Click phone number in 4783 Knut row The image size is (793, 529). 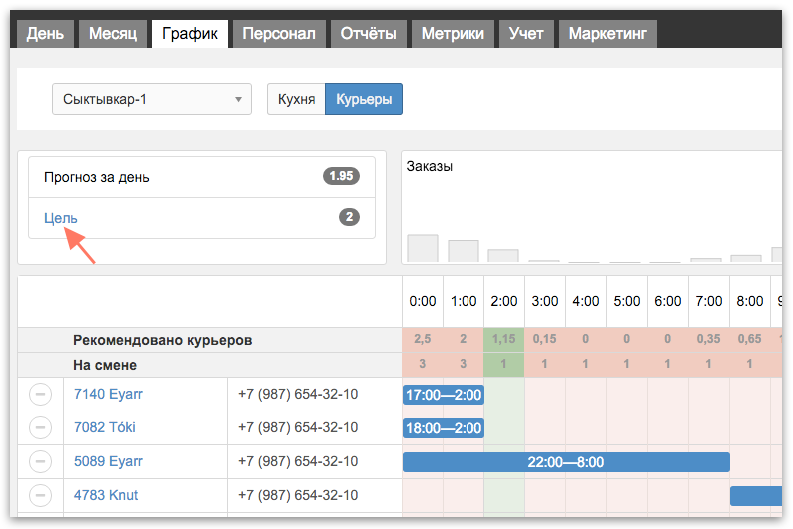tap(298, 495)
